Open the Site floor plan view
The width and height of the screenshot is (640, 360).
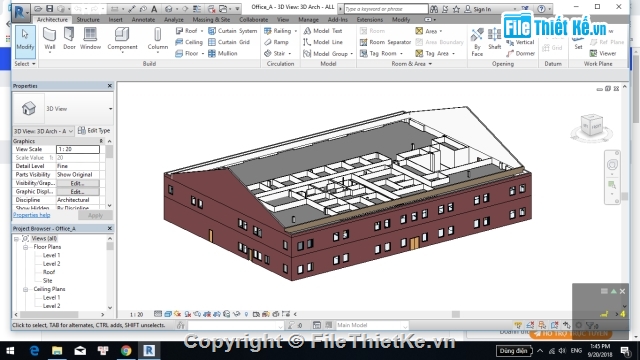click(x=47, y=281)
